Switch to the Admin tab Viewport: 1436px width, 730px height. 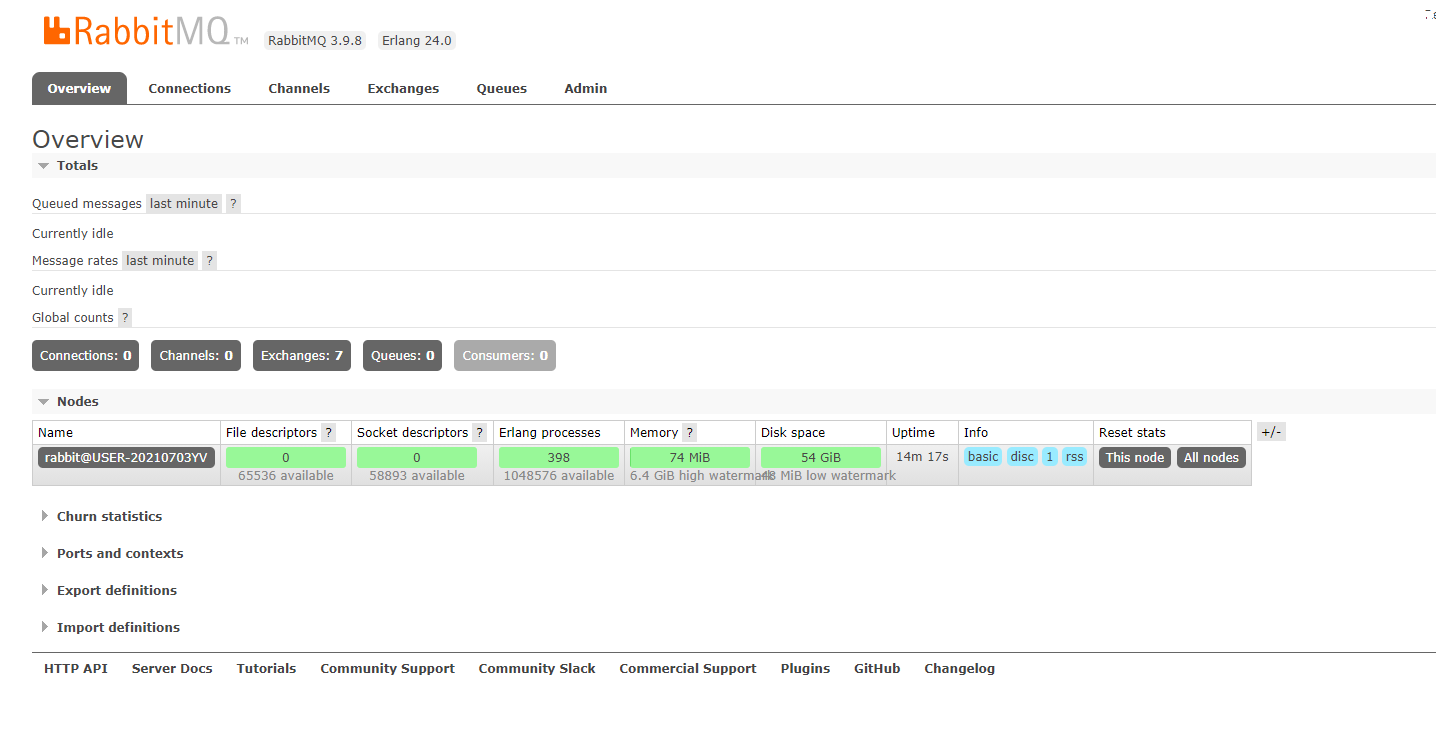pos(586,88)
